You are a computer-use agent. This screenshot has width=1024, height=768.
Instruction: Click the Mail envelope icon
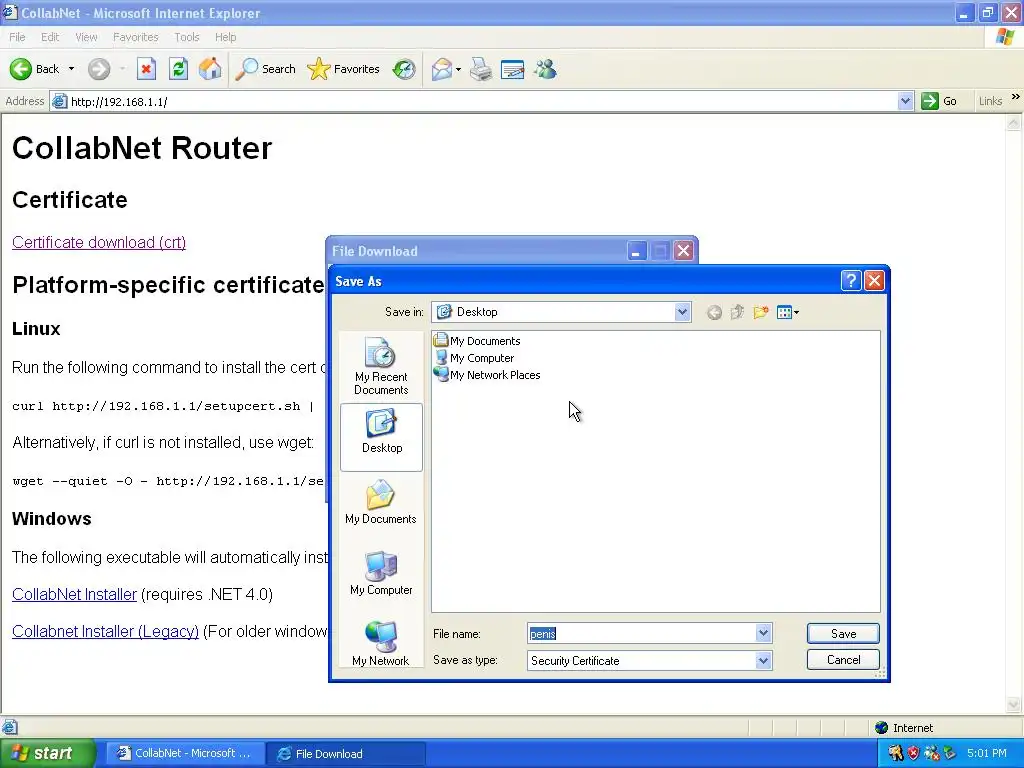click(x=442, y=69)
